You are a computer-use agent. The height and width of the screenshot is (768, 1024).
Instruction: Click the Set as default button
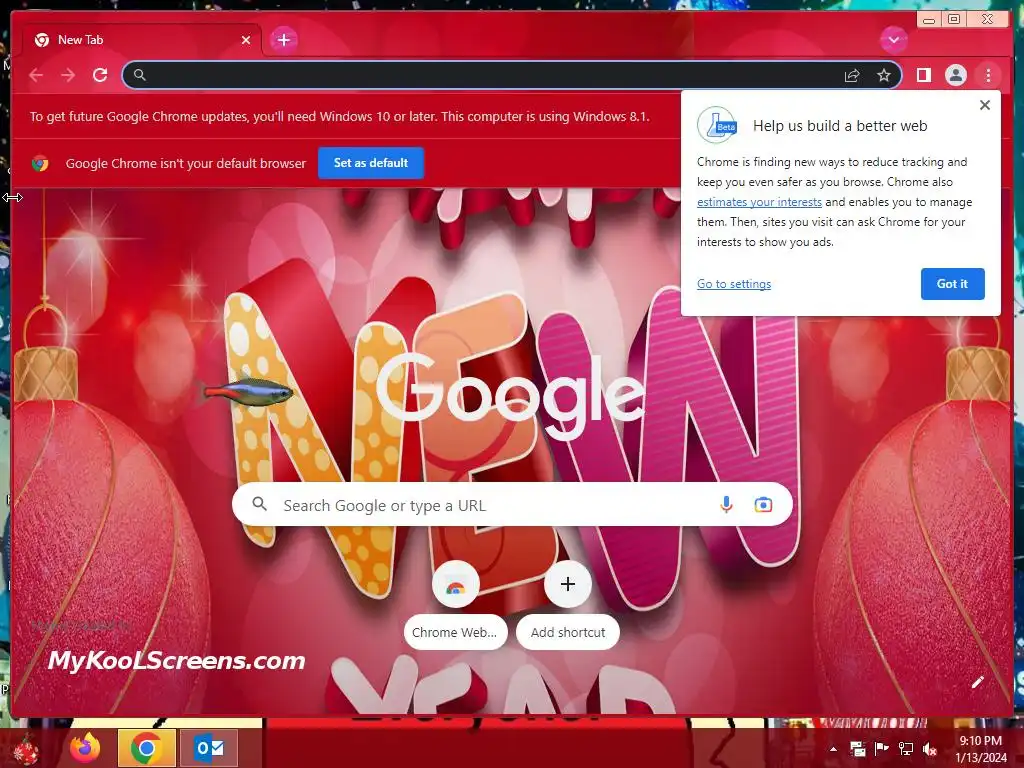(x=371, y=163)
